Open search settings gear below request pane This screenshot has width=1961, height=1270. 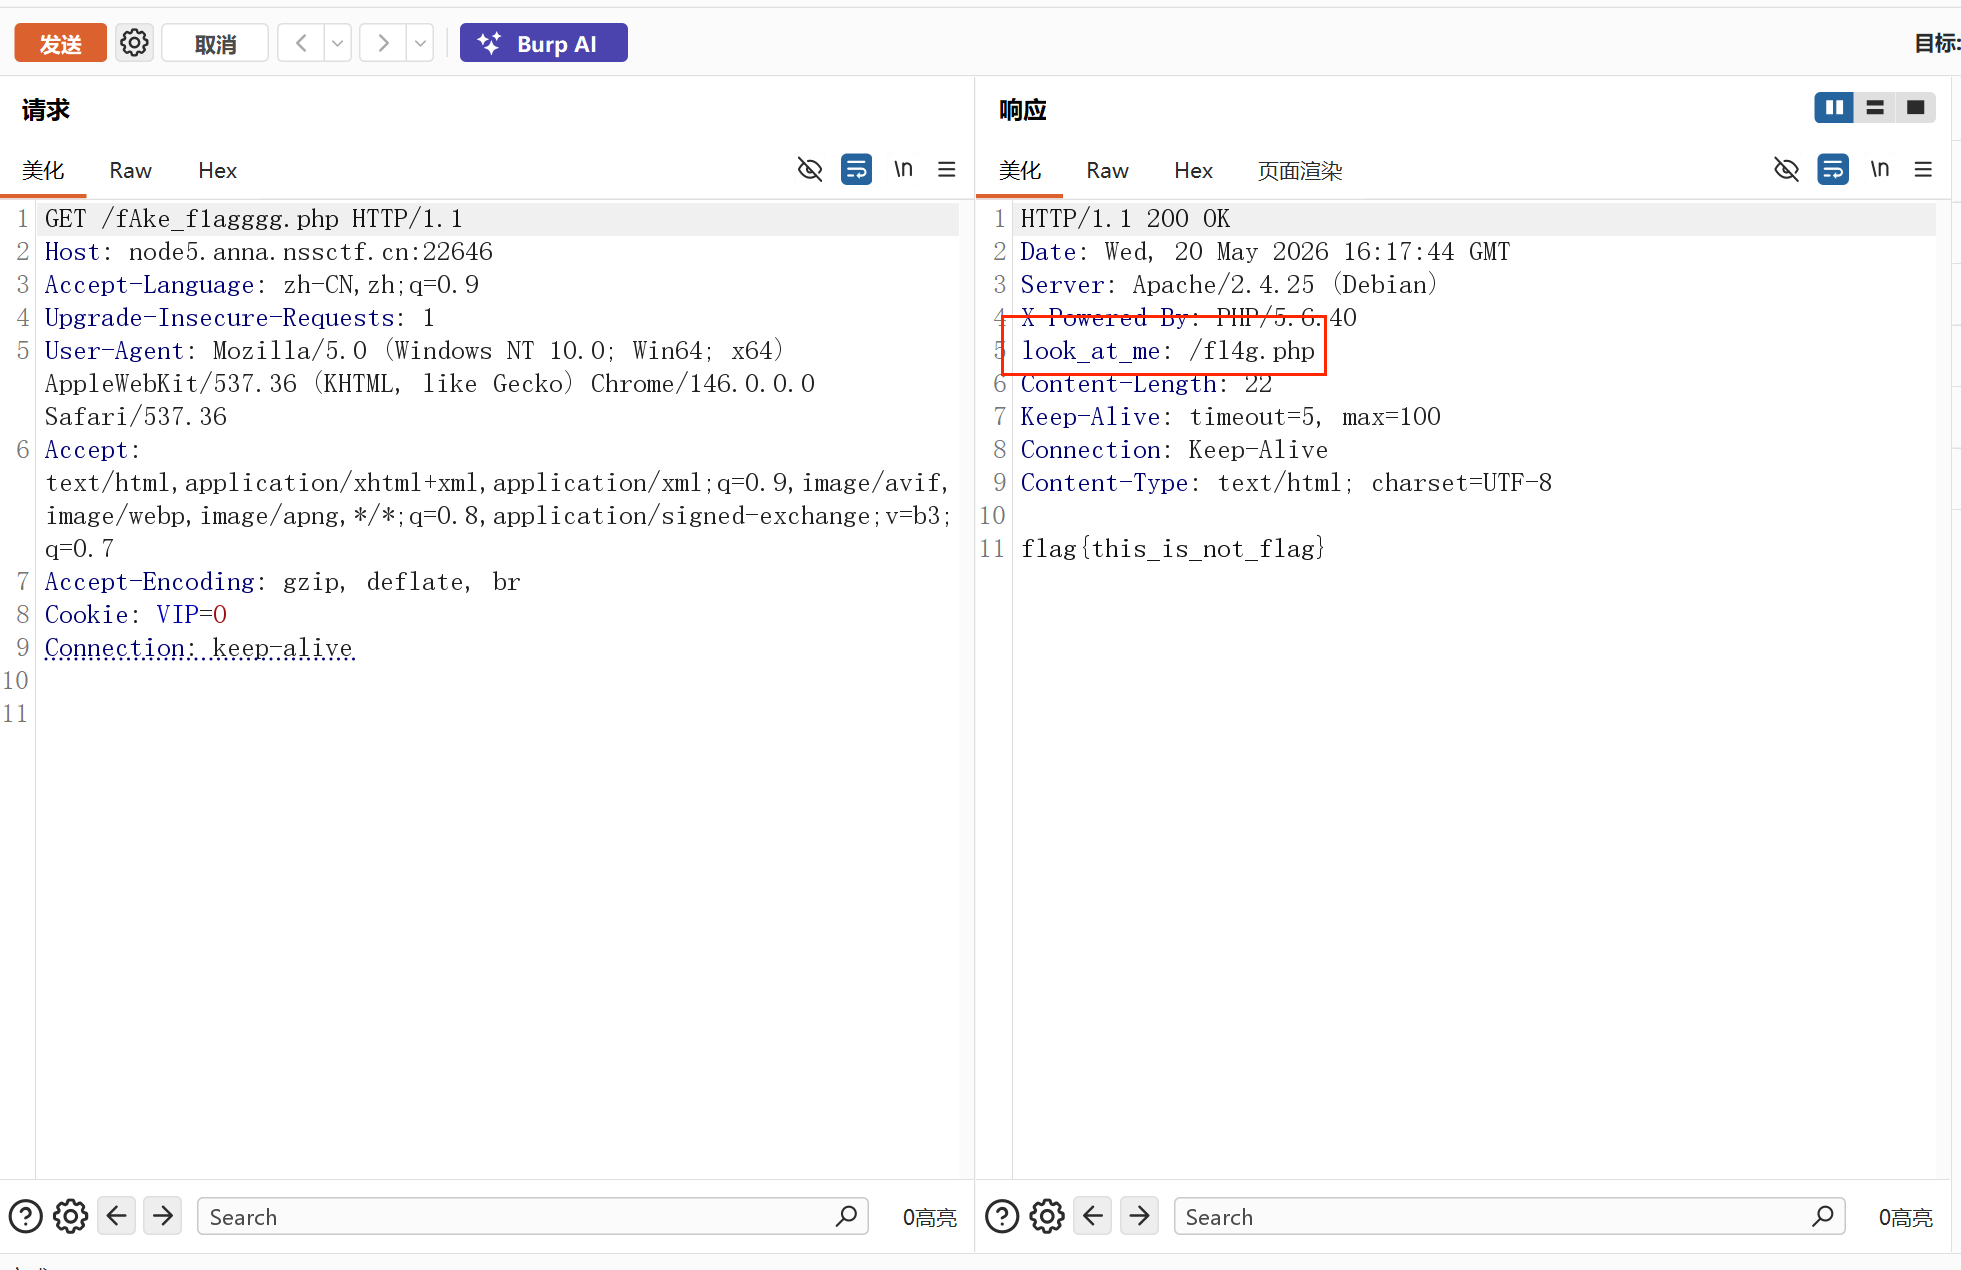70,1216
